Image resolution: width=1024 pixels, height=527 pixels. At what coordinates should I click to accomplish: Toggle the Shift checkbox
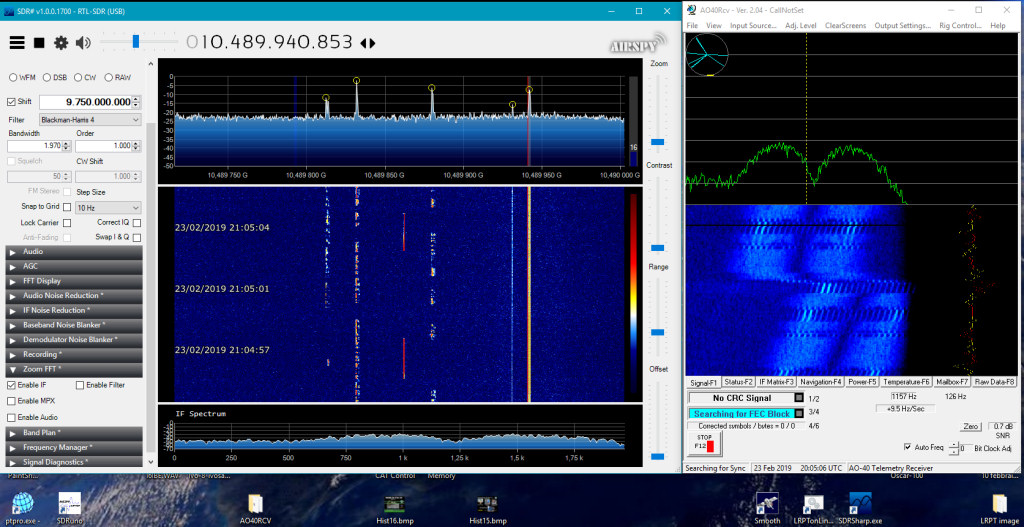pos(11,102)
